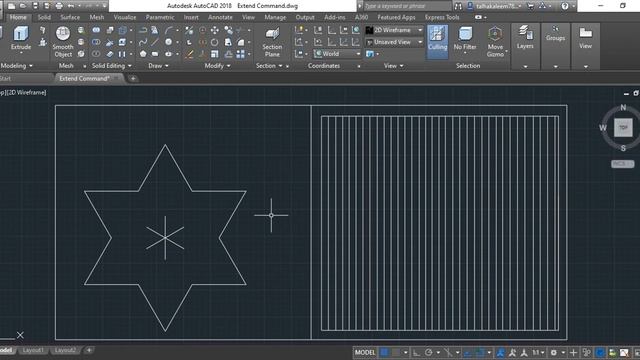Select the Solid Subtract tool
The image size is (640, 360).
pos(96,42)
